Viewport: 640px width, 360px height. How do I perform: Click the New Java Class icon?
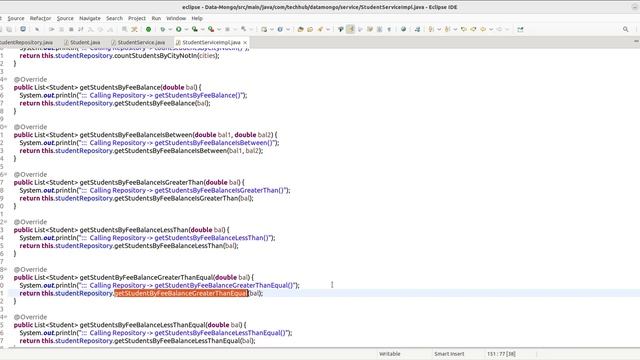[x=280, y=29]
